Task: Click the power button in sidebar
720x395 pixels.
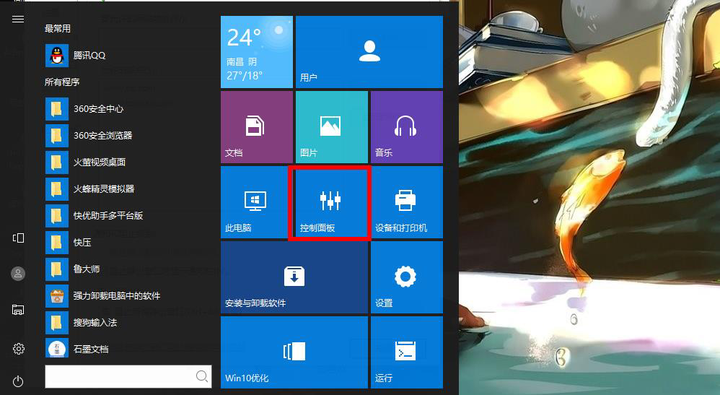Action: coord(18,381)
